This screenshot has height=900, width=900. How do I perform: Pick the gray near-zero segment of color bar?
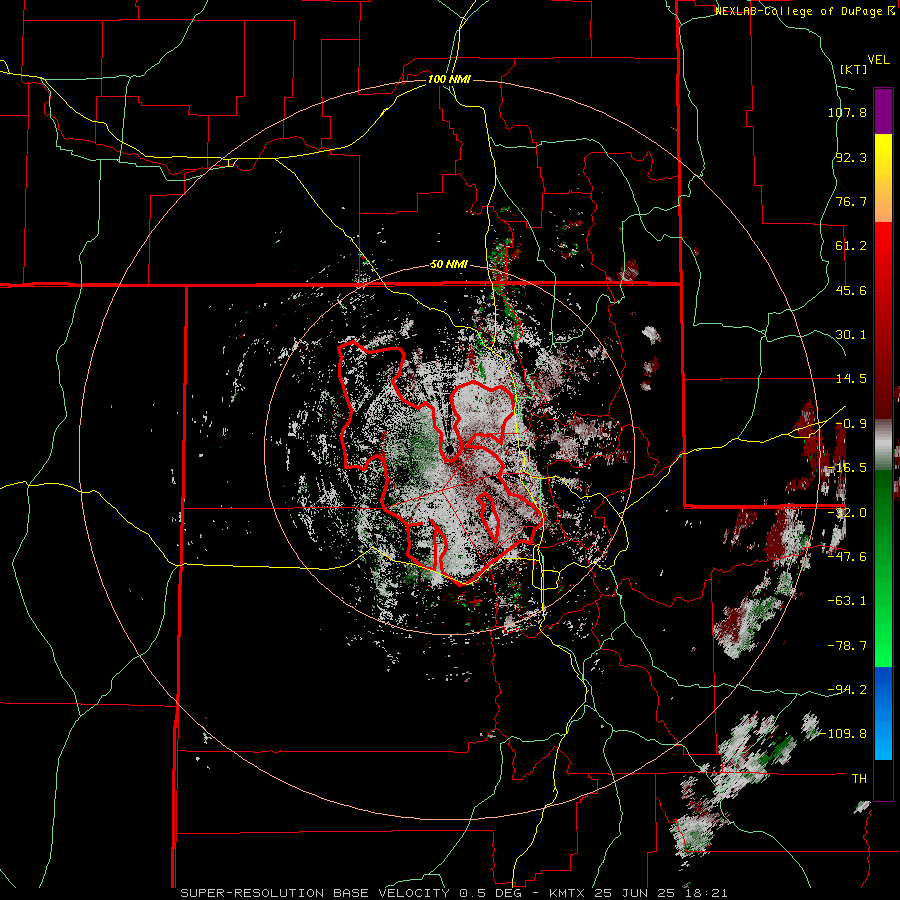click(x=883, y=442)
